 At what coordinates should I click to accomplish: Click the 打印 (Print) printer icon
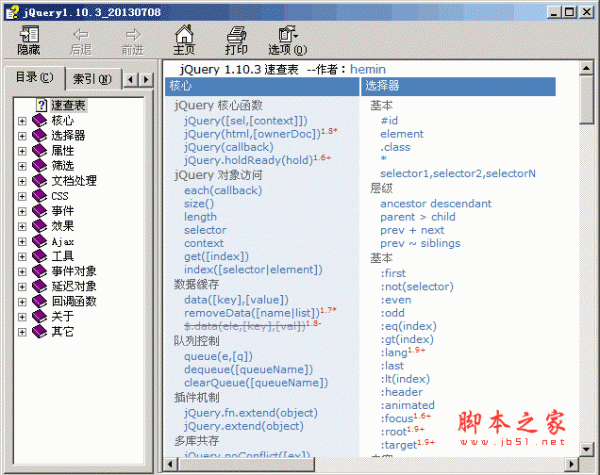click(x=236, y=34)
